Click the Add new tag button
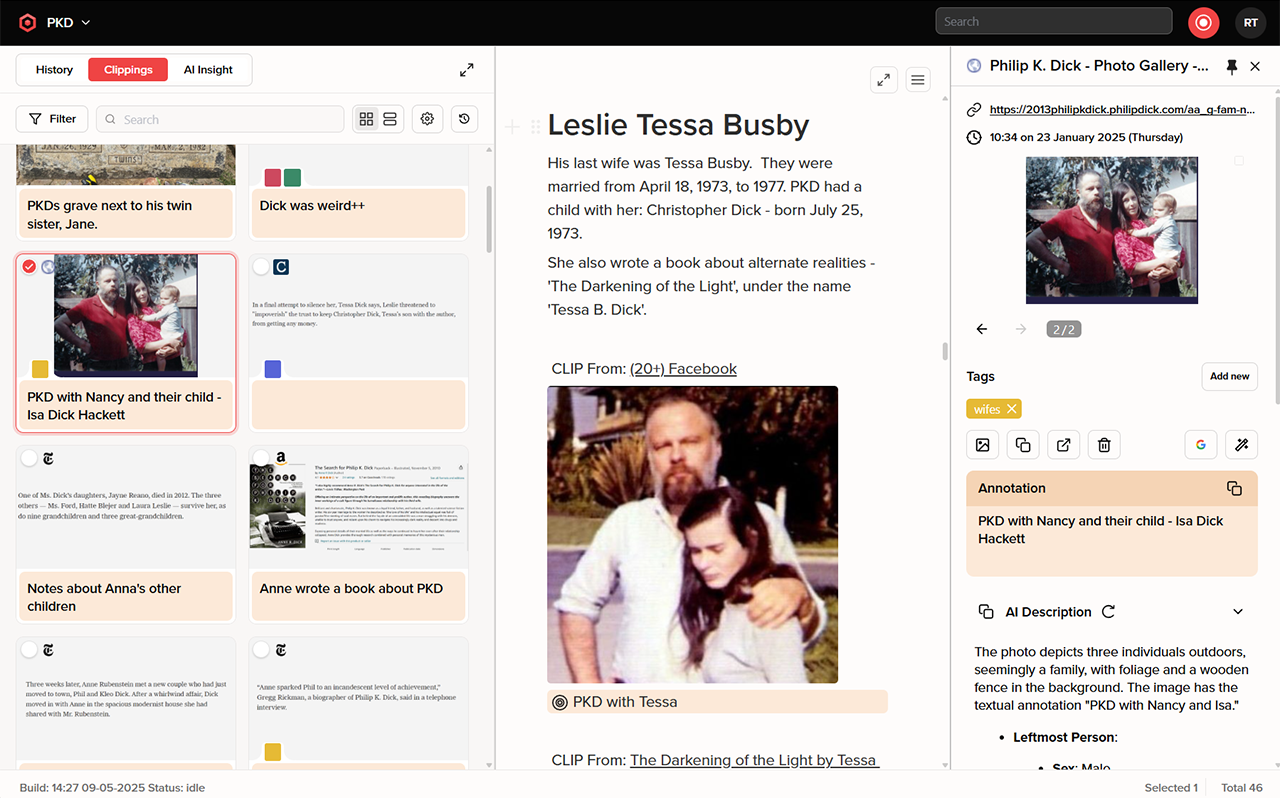This screenshot has height=800, width=1280. 1229,376
